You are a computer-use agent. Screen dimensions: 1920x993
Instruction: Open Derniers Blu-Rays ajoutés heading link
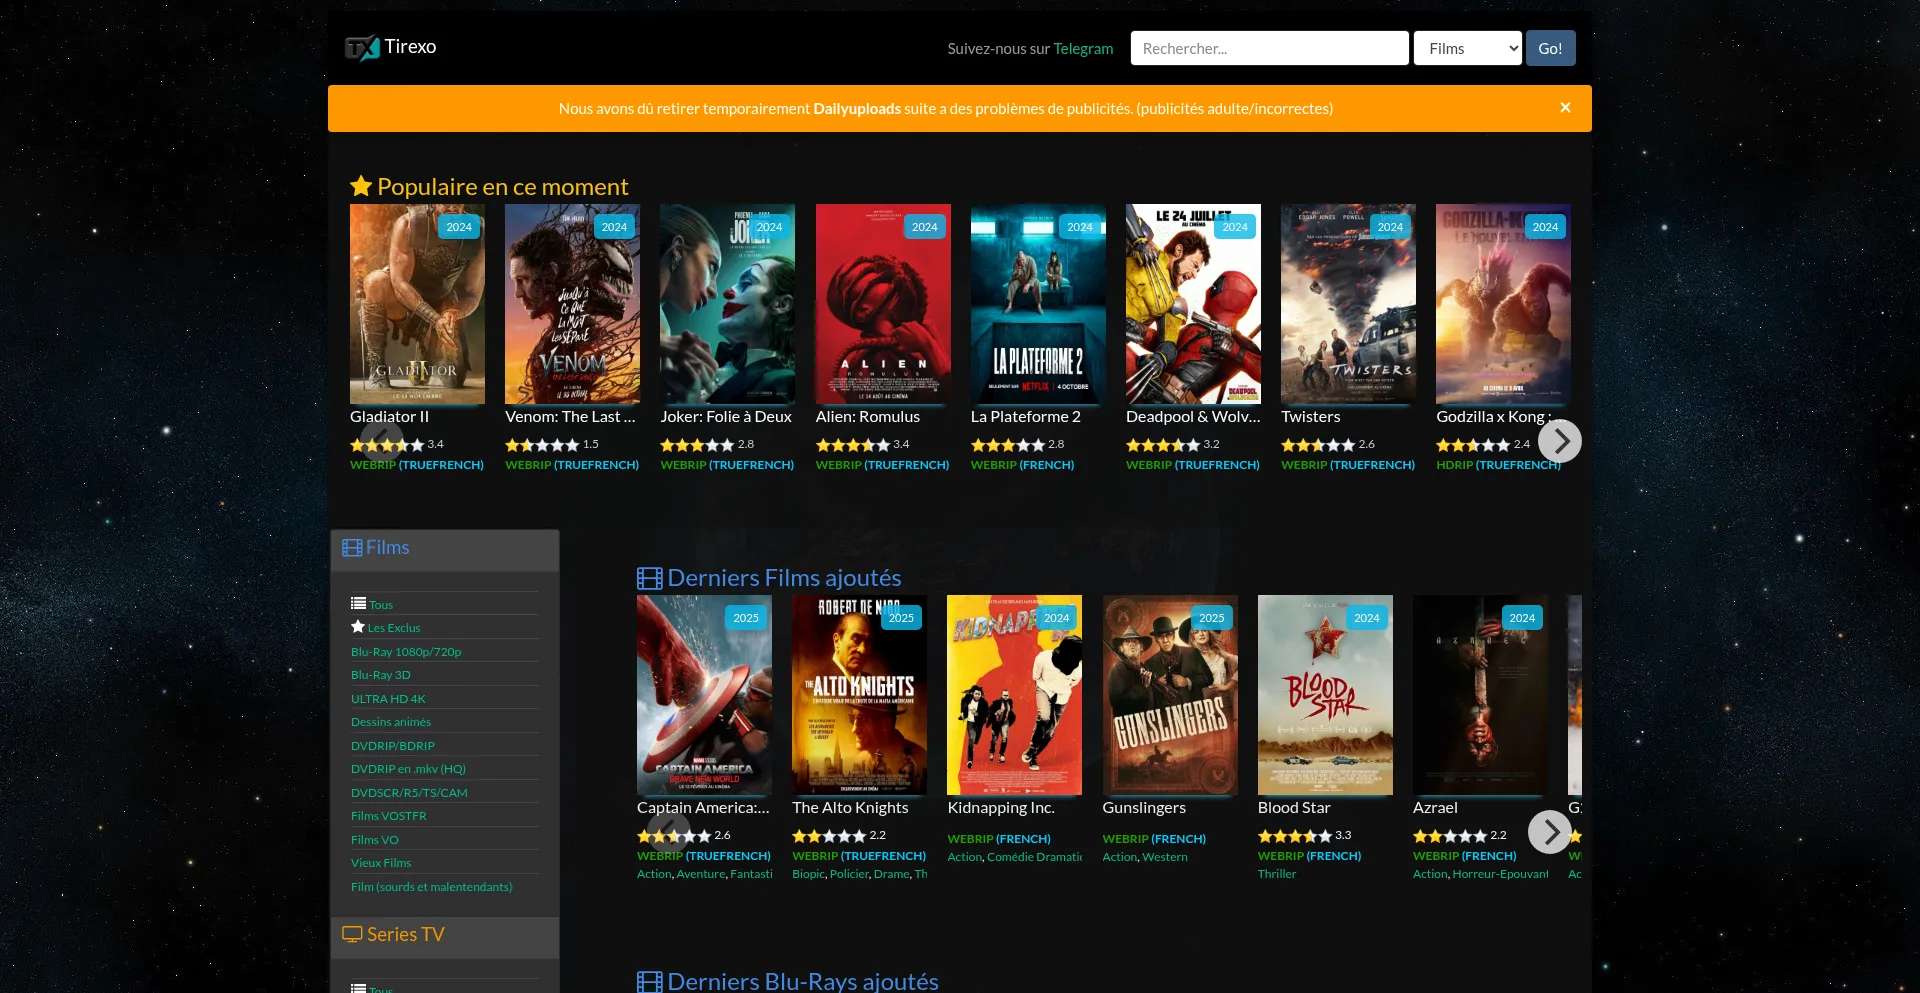803,982
